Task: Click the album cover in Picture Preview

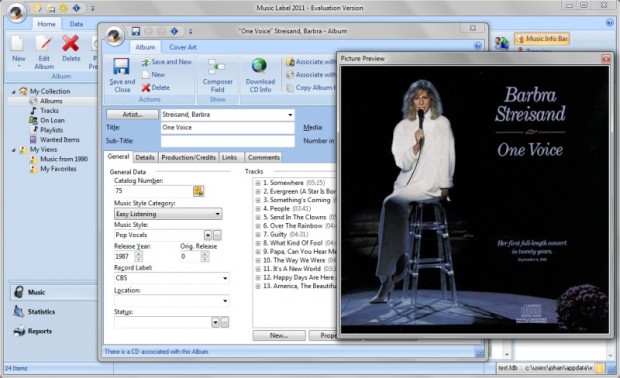Action: [474, 200]
